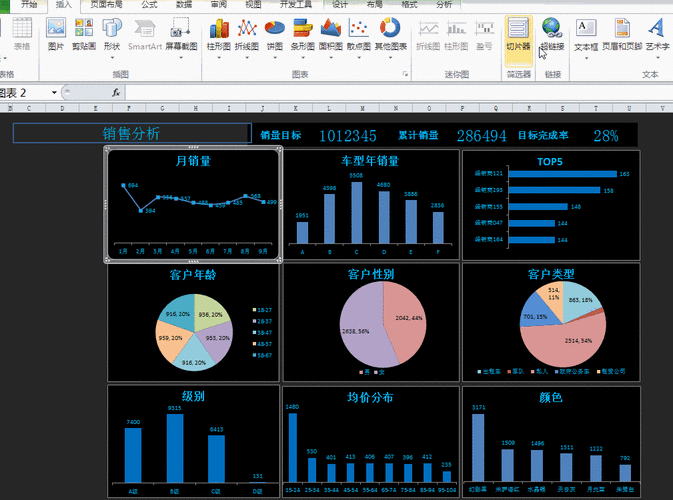Expand the 屏幕截图 screenshot dropdown
The image size is (673, 500).
[181, 58]
